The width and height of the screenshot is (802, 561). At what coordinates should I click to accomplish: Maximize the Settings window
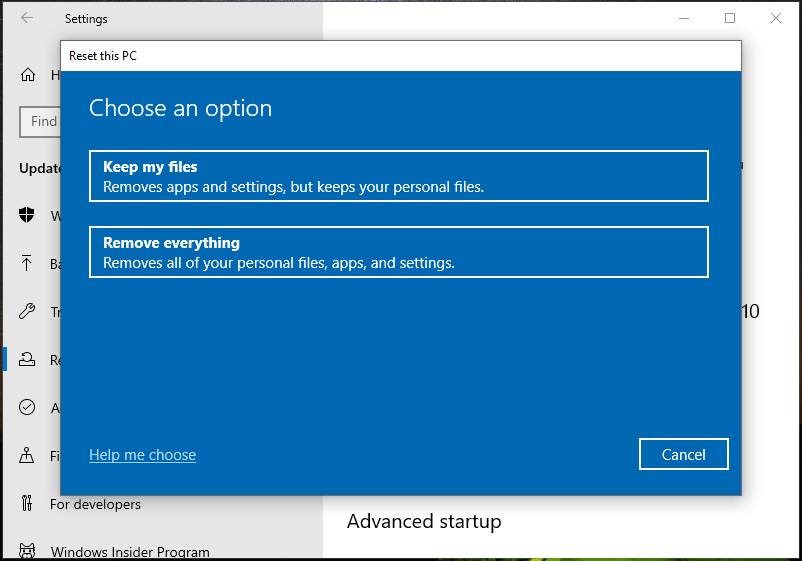pos(730,18)
